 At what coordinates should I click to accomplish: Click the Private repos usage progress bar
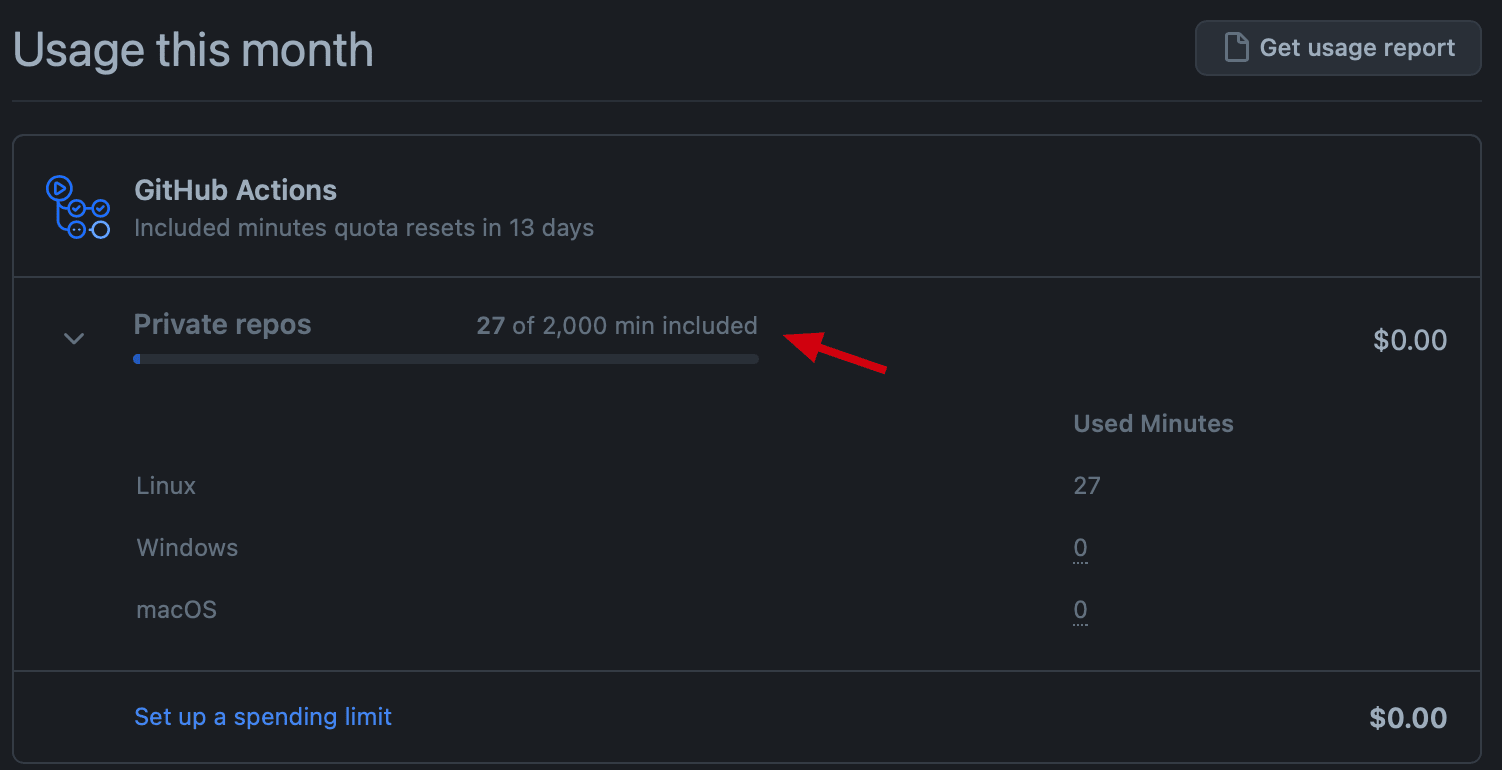click(445, 359)
